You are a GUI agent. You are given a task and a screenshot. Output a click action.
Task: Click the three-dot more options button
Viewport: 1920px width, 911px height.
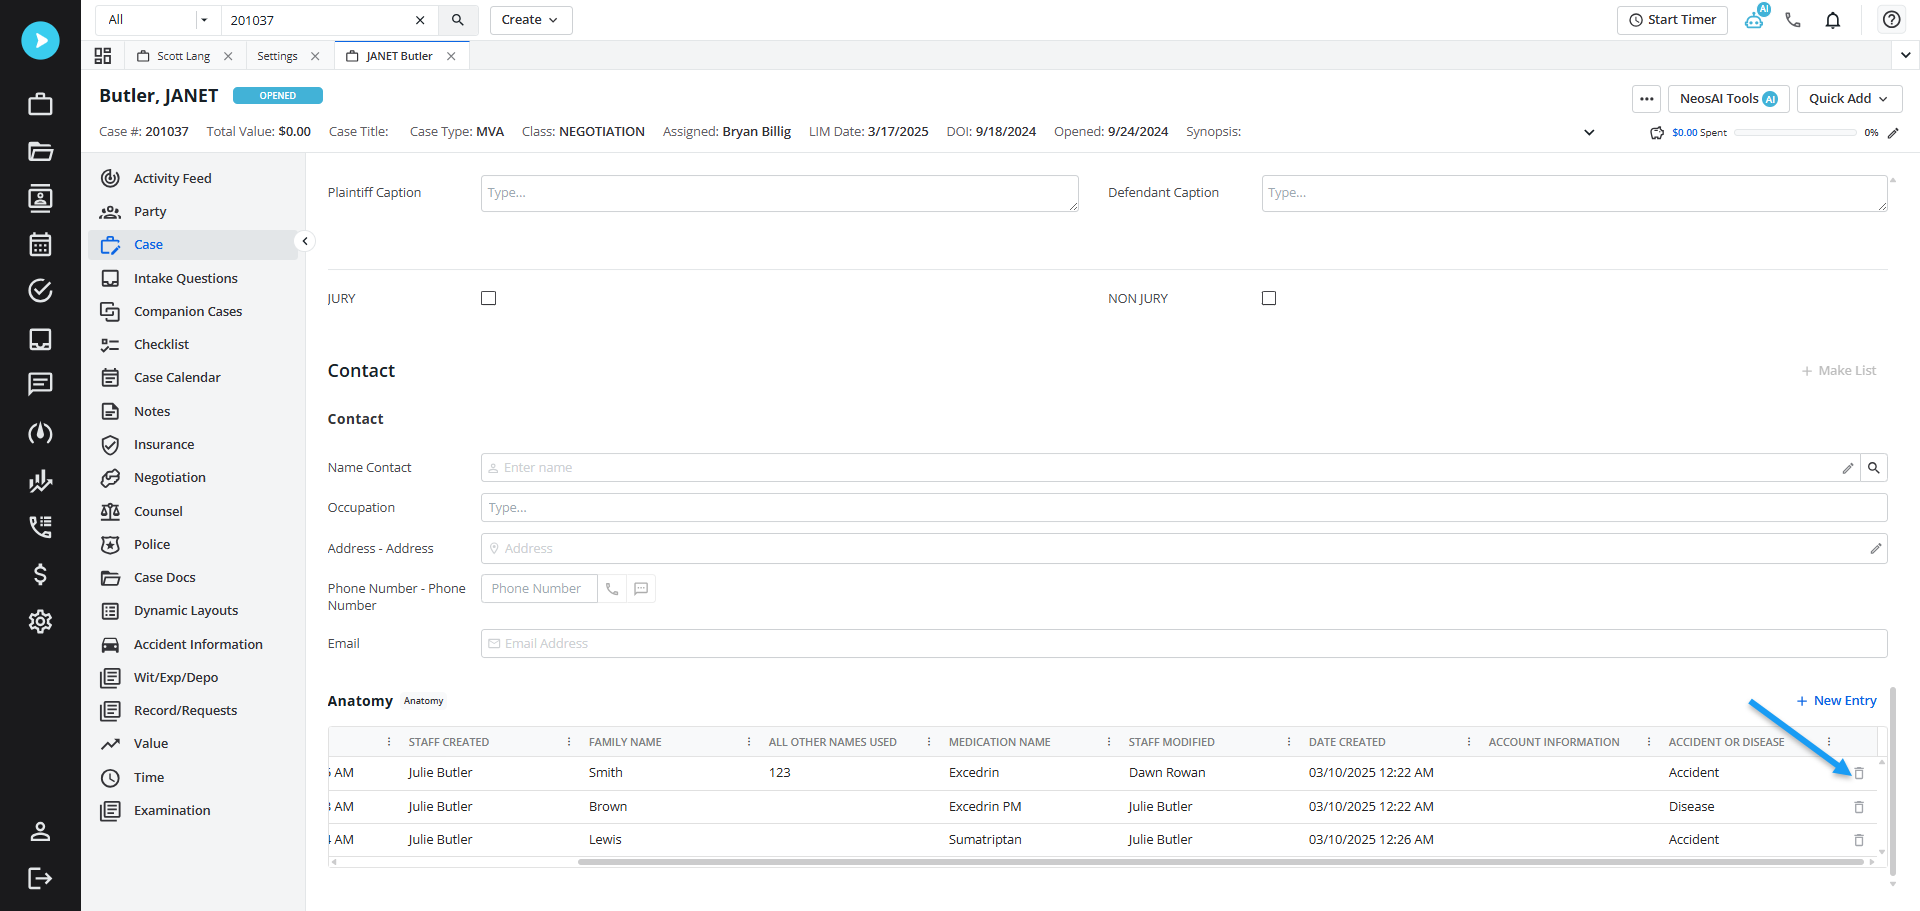click(1647, 99)
